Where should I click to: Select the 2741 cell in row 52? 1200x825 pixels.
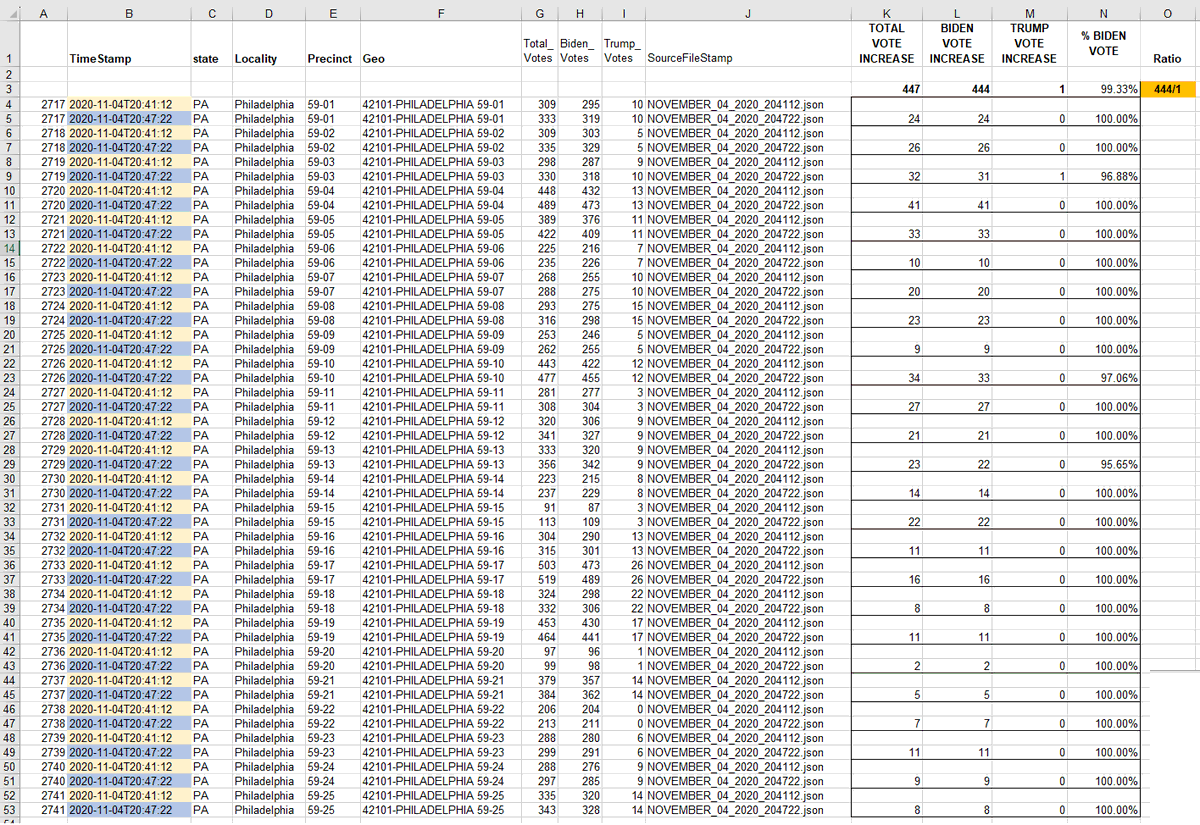(x=44, y=795)
